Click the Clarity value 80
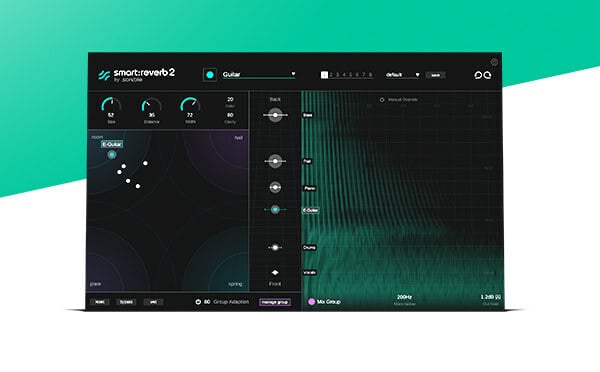600x372 pixels. (x=230, y=115)
